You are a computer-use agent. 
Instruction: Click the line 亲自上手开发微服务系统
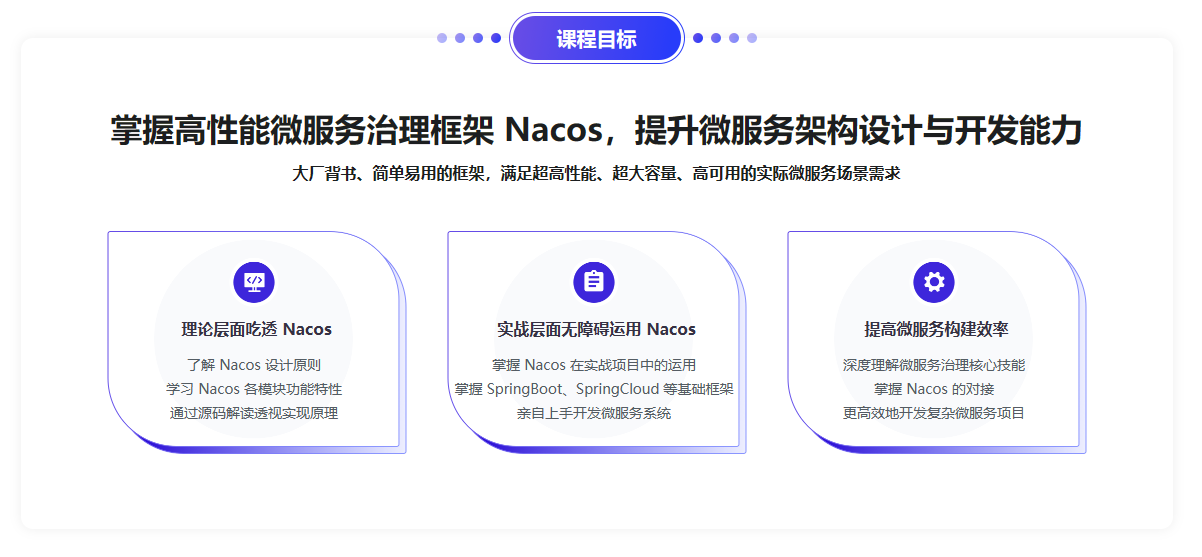click(594, 413)
